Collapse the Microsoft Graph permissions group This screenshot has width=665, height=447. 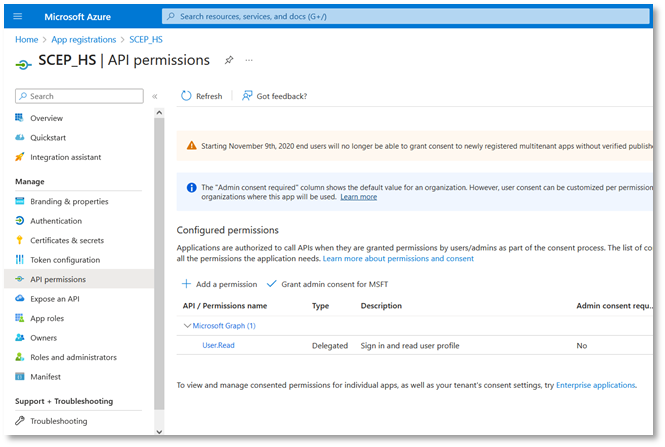point(185,325)
